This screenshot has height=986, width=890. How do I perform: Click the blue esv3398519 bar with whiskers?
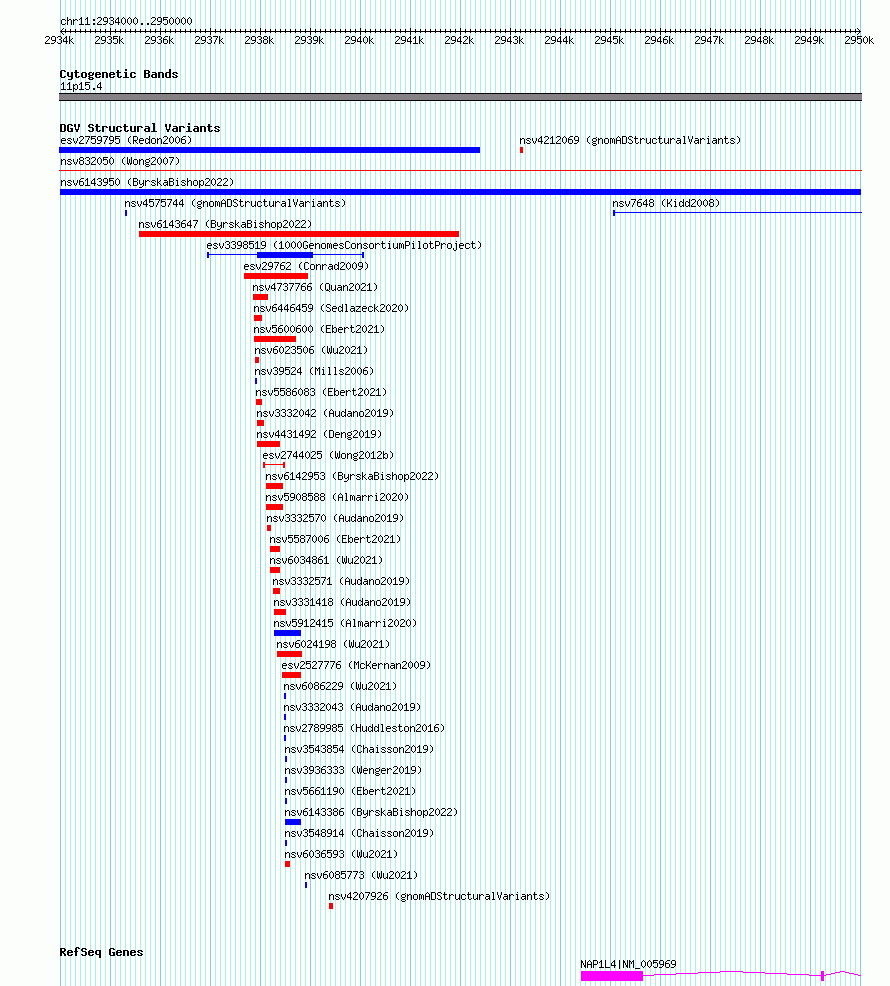click(286, 255)
